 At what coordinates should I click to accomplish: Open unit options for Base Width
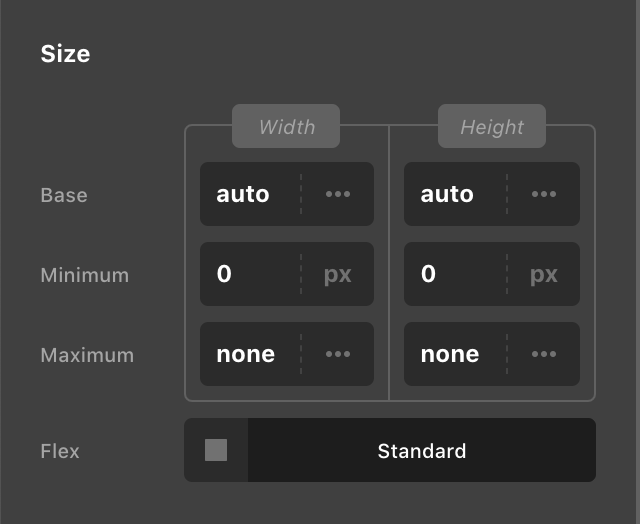coord(338,194)
